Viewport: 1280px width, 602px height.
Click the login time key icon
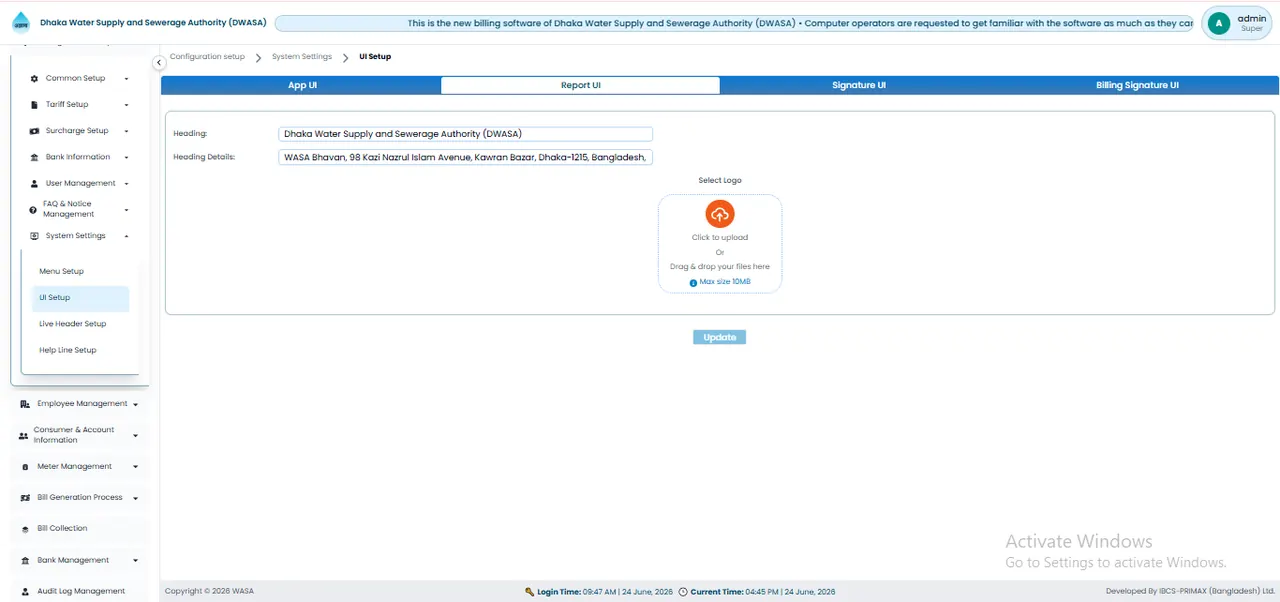point(530,592)
